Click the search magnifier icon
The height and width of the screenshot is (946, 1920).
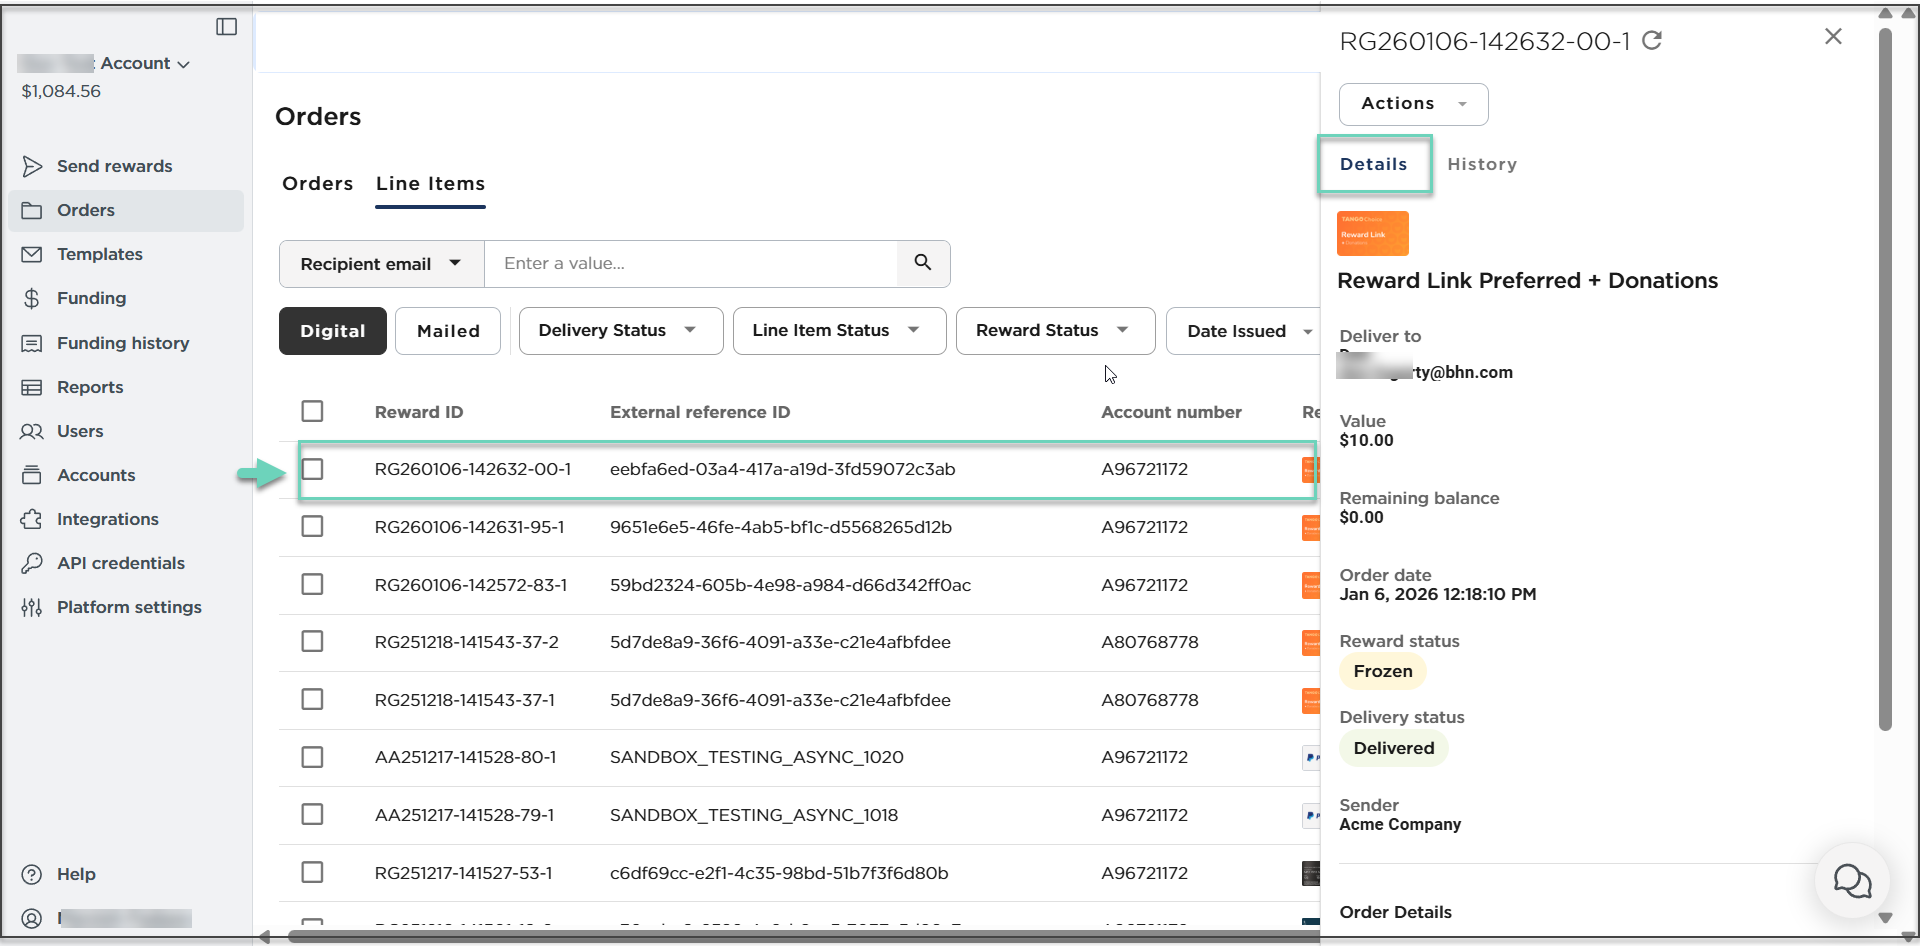[x=922, y=263]
